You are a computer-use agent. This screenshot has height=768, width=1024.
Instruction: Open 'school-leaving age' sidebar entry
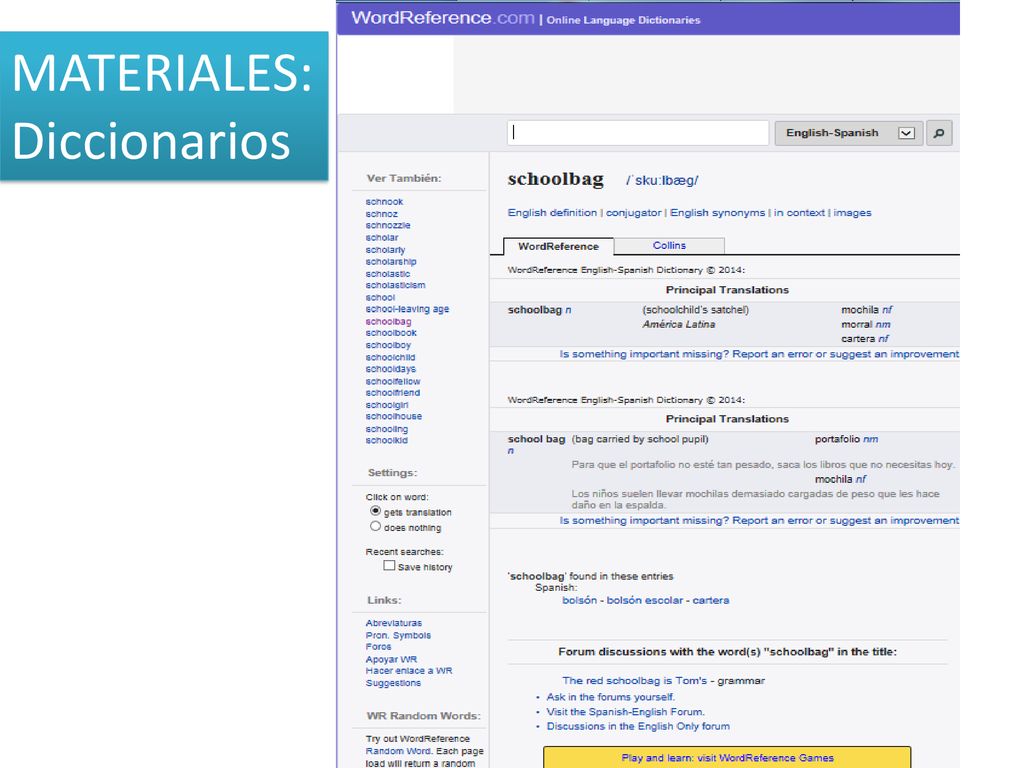(407, 309)
